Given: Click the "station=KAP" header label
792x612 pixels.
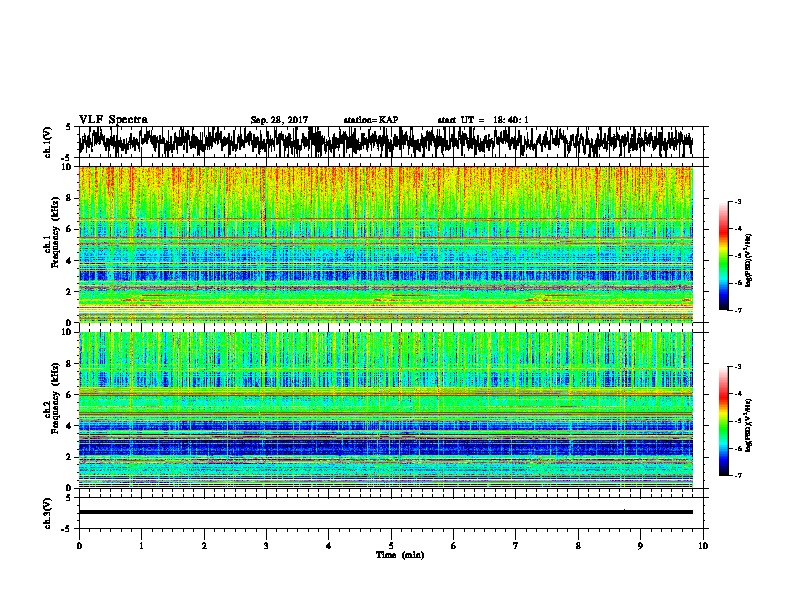Looking at the screenshot, I should click(x=371, y=120).
